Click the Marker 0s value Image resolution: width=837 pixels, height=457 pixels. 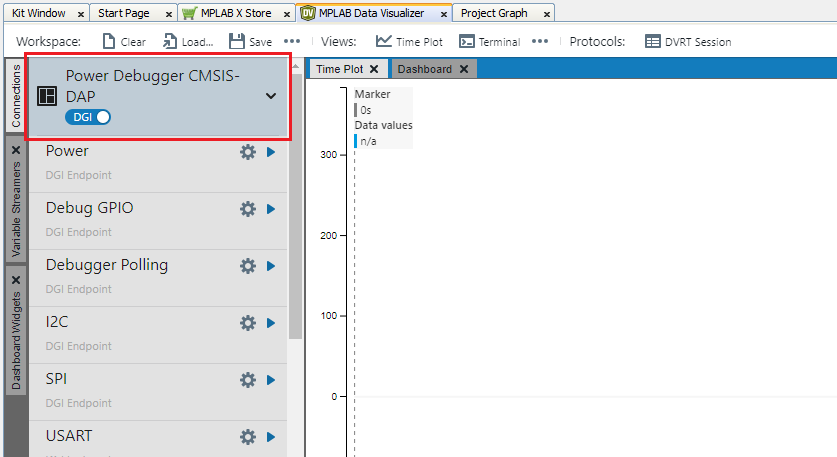[366, 110]
